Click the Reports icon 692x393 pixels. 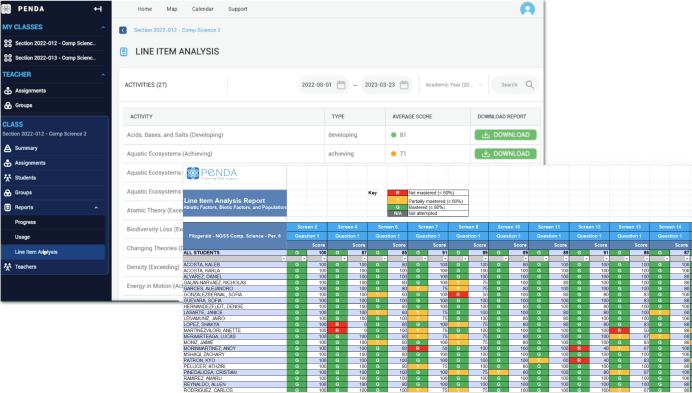(x=8, y=208)
